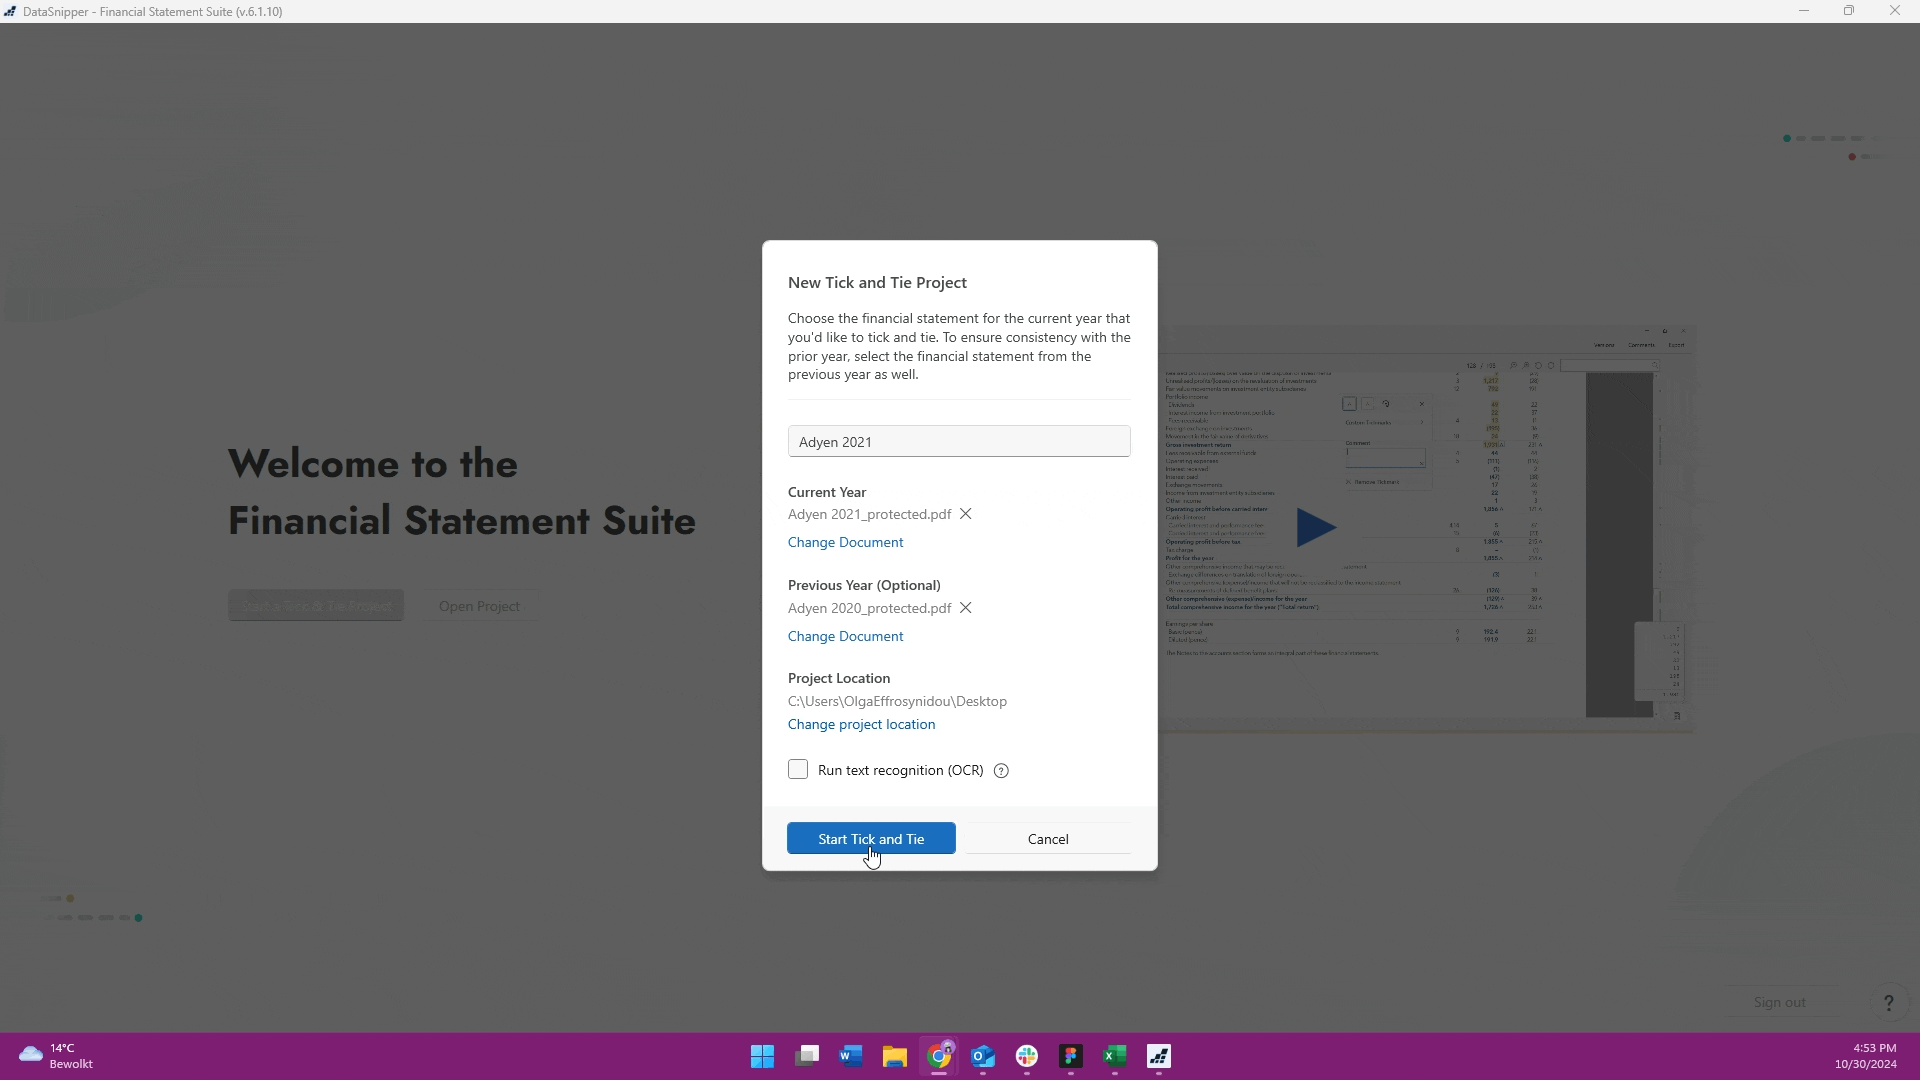Switch to Excel in the taskbar
Image resolution: width=1920 pixels, height=1080 pixels.
tap(1114, 1057)
